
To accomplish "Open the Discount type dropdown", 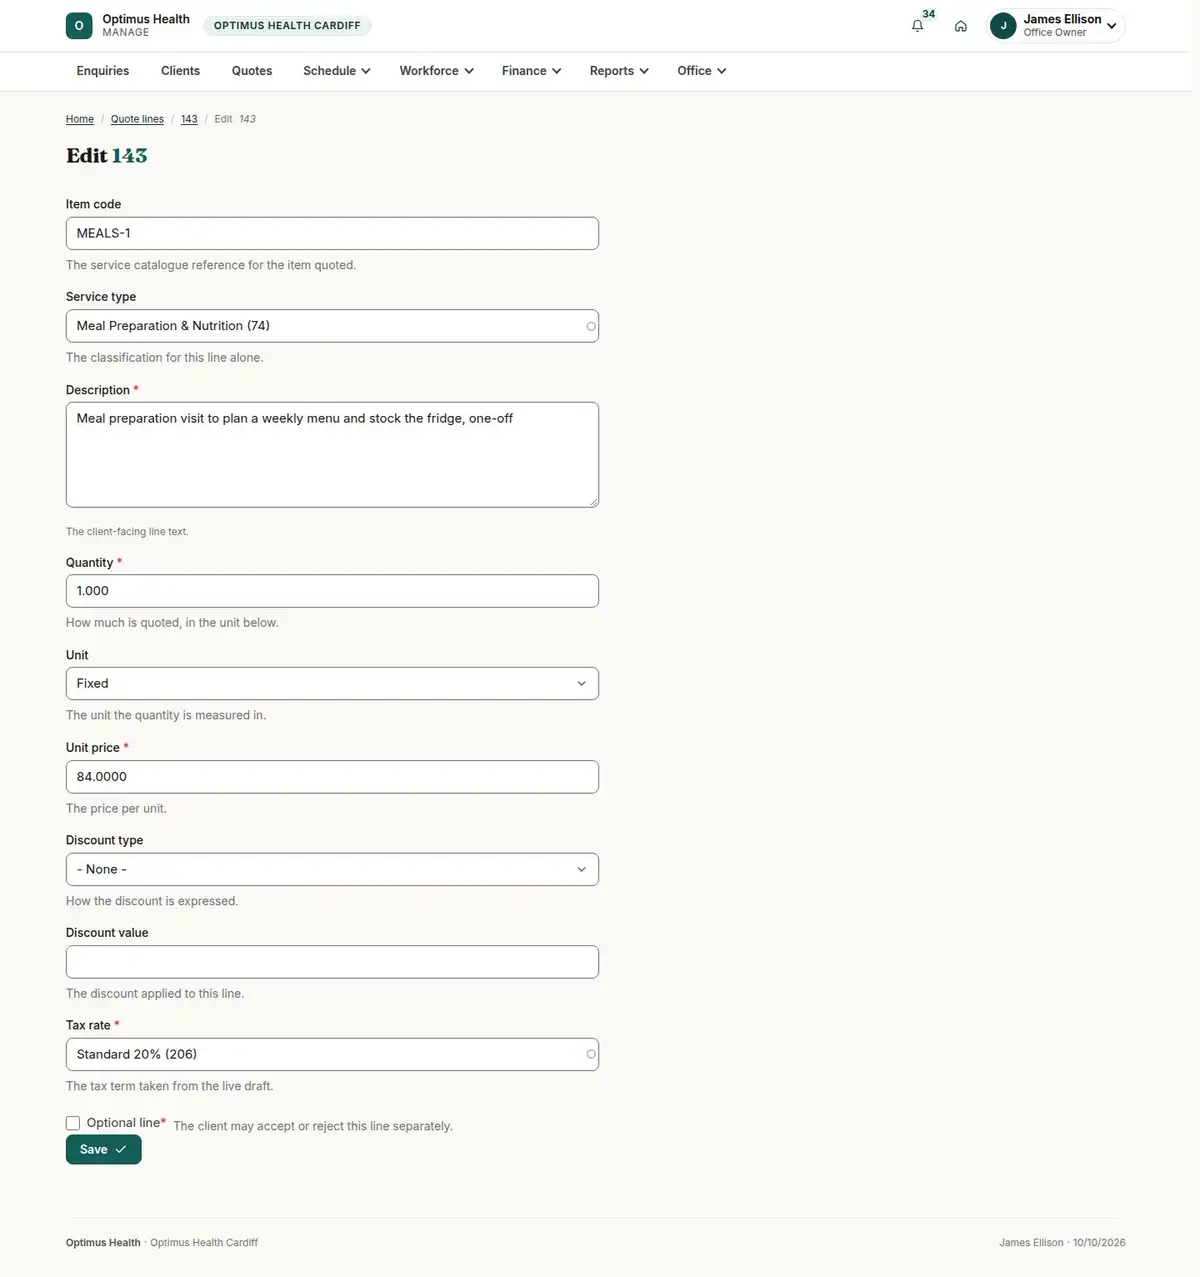I will (332, 869).
